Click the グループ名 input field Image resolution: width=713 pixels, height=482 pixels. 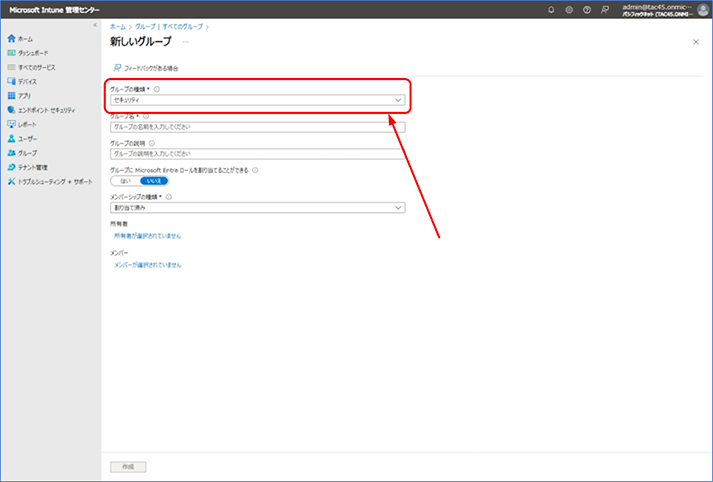click(x=257, y=127)
